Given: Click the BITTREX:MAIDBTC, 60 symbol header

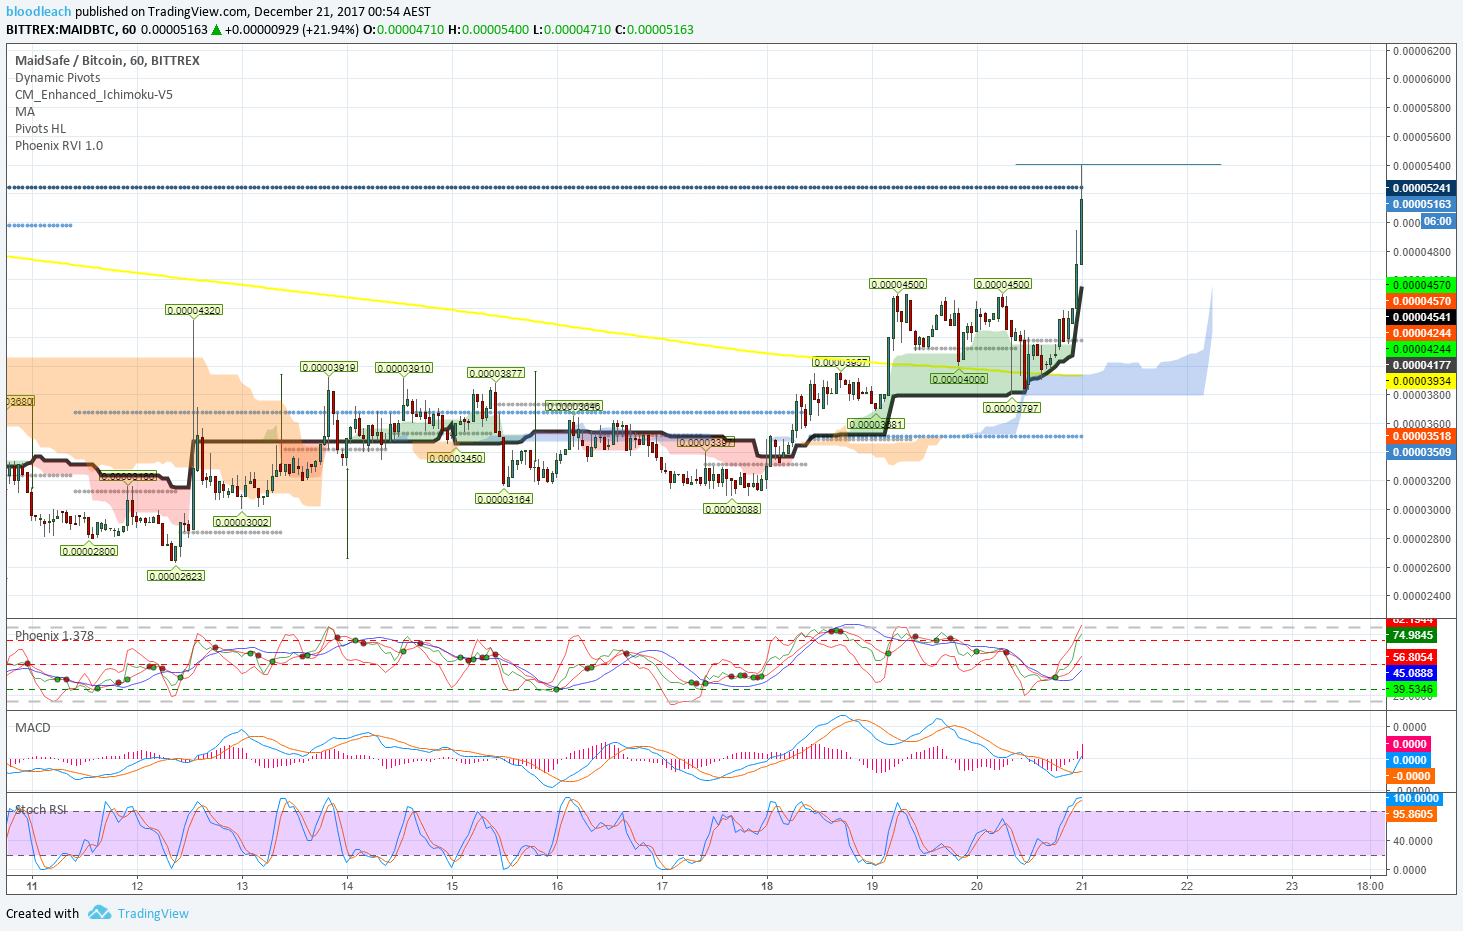Looking at the screenshot, I should 71,30.
